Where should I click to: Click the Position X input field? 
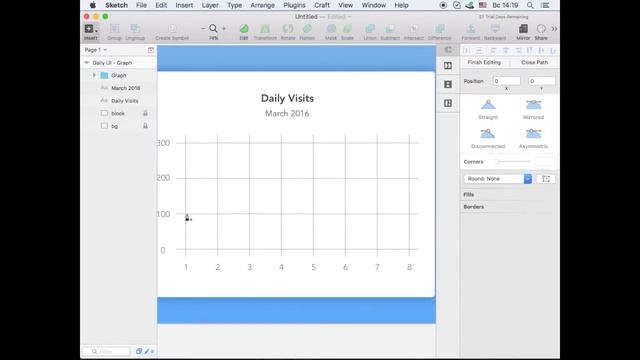(506, 81)
